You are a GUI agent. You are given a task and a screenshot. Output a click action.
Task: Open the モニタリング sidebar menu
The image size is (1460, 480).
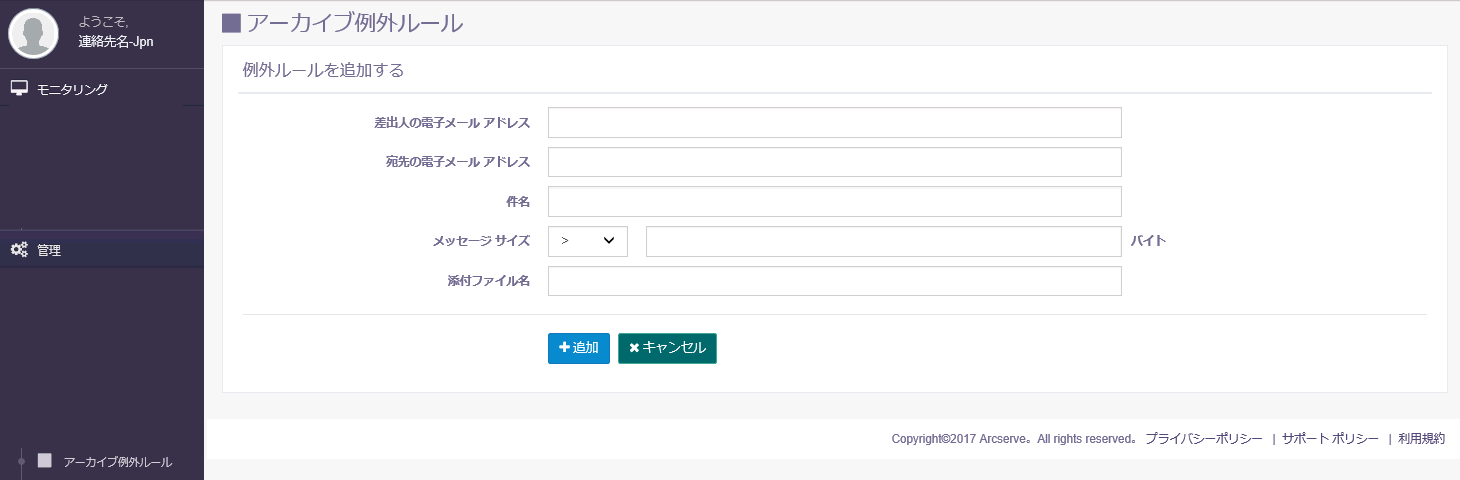point(102,89)
